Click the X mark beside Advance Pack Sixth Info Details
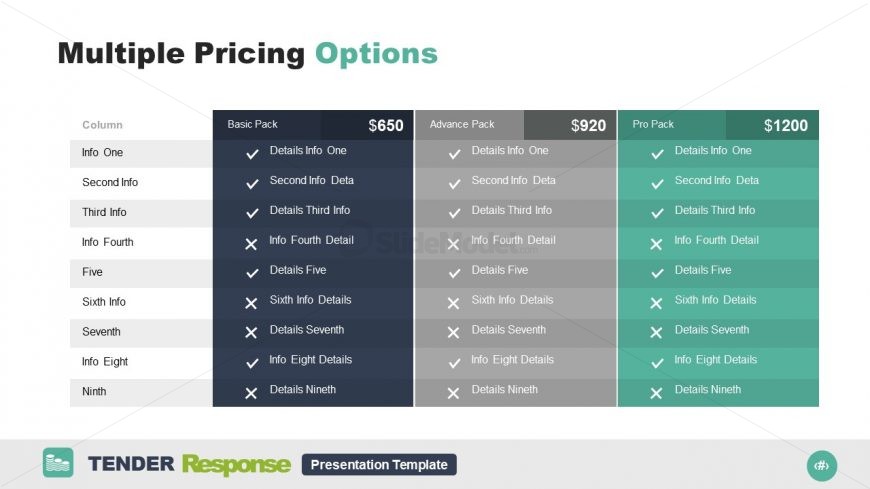Screen dimensions: 870x489 [x=453, y=303]
